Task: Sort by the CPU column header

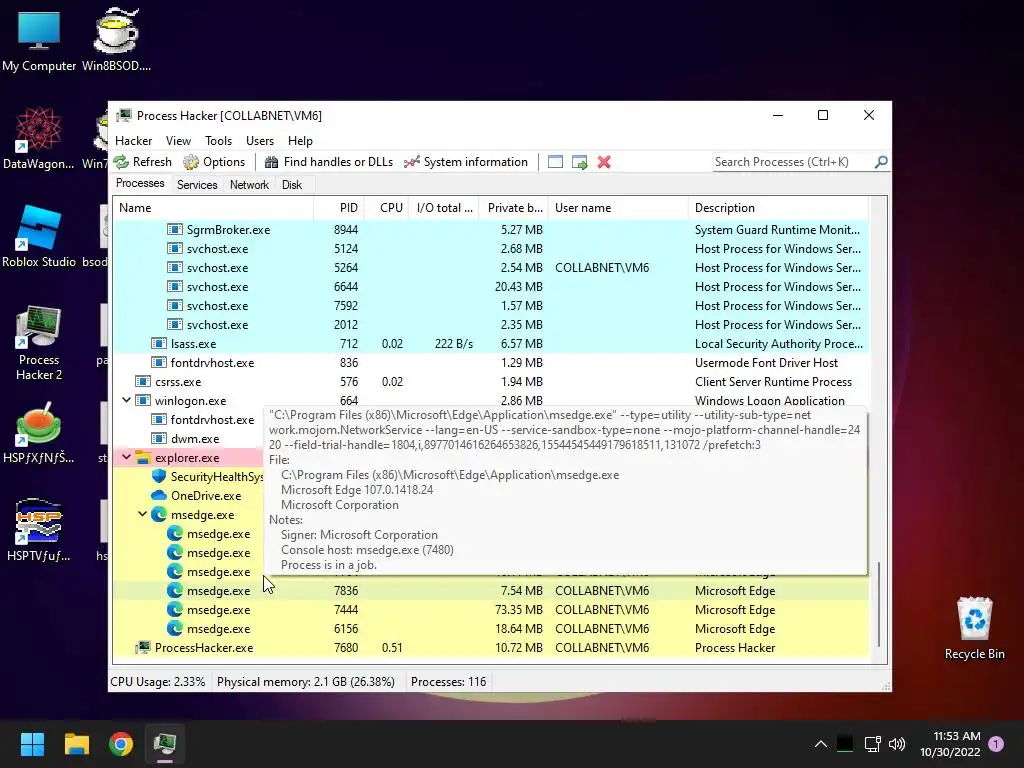Action: click(x=387, y=208)
